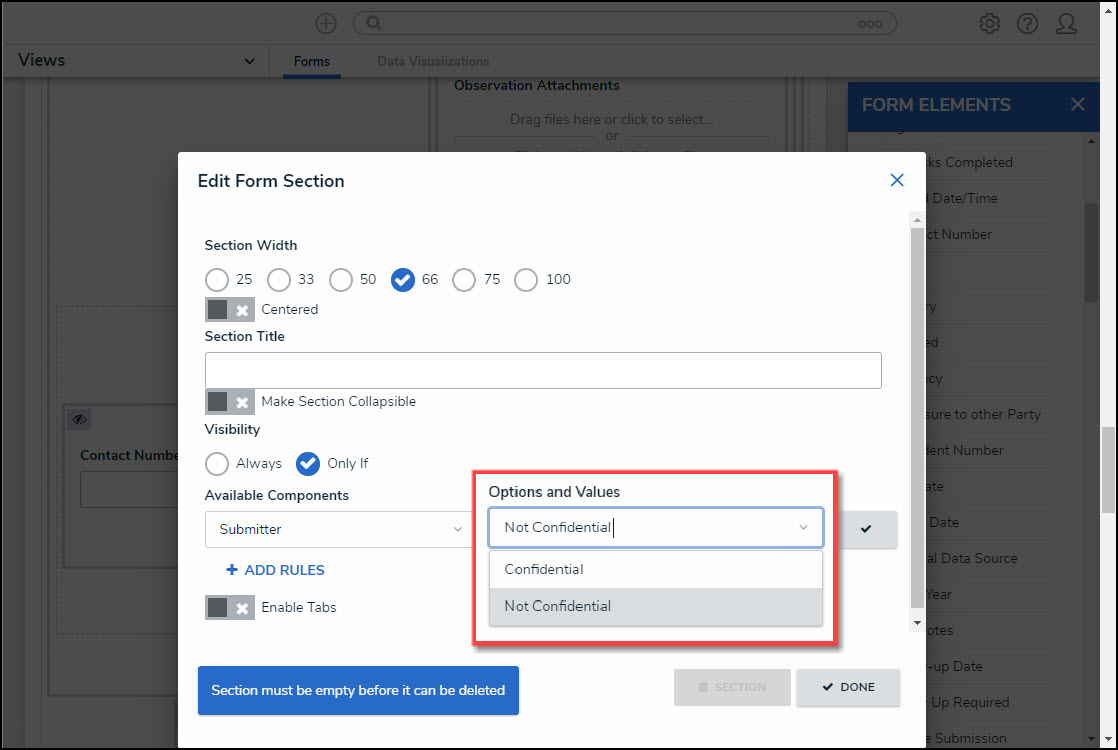
Task: Click dialog scrollbar down arrow
Action: [x=918, y=623]
